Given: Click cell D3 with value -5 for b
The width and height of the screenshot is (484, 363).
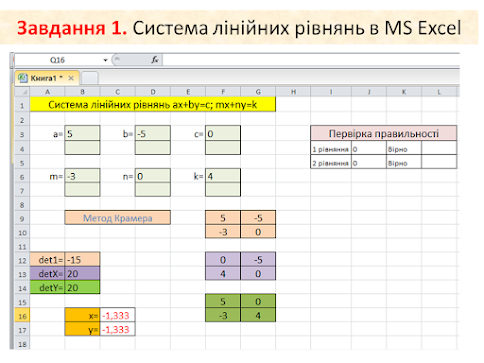Looking at the screenshot, I should (153, 134).
